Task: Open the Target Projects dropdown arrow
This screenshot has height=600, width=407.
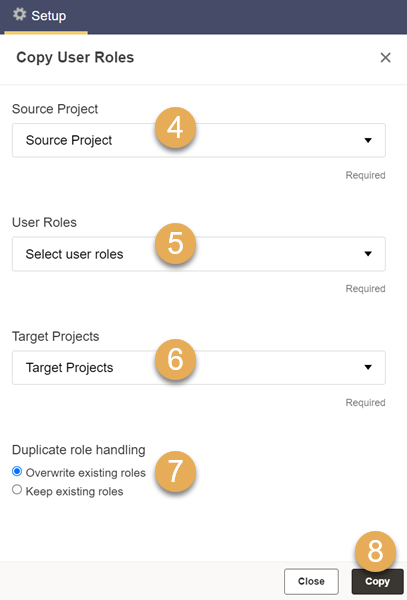Action: [x=368, y=367]
